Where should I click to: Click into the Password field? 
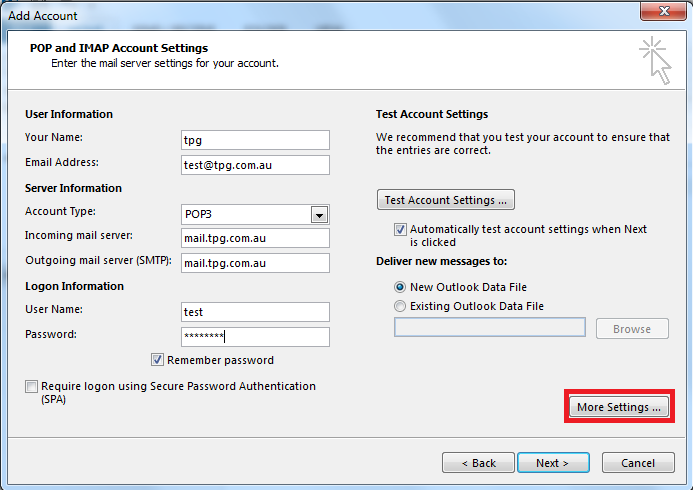255,337
